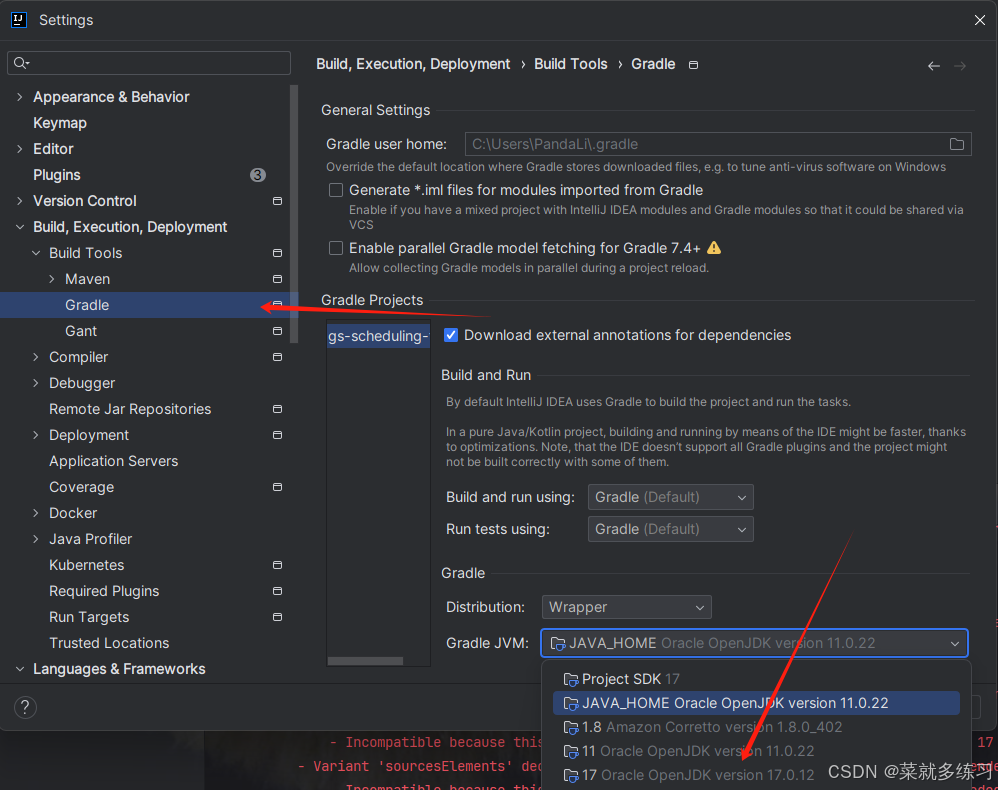
Task: Enable parallel Gradle model fetching checkbox
Action: pyautogui.click(x=335, y=248)
